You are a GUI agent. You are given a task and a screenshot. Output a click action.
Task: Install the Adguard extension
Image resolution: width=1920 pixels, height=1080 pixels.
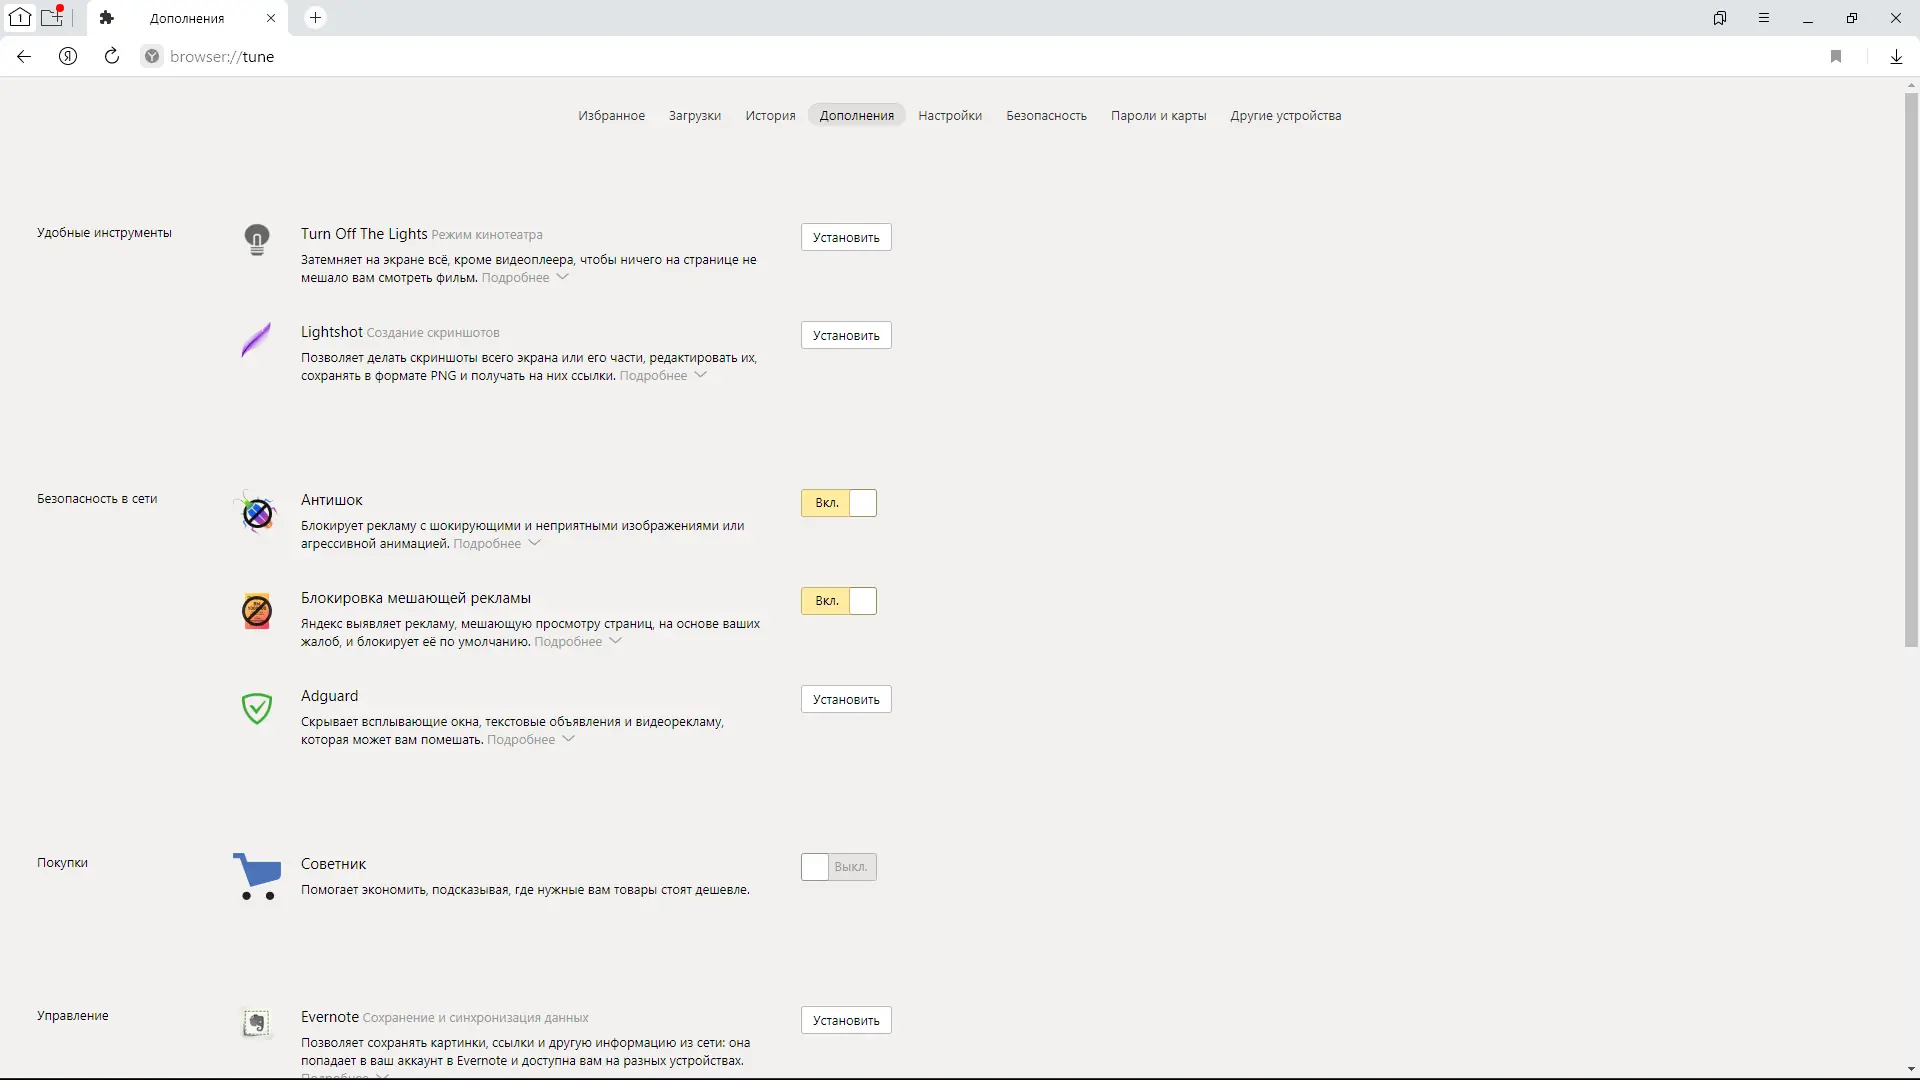coord(845,699)
